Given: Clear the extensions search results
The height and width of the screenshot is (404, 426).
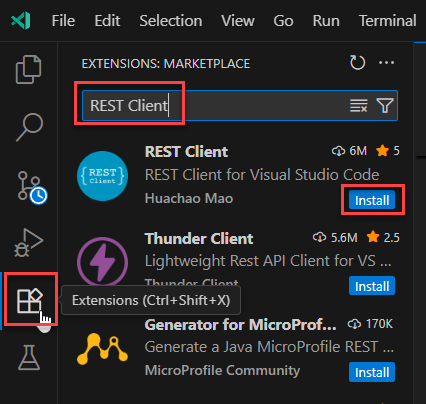Looking at the screenshot, I should (x=359, y=106).
